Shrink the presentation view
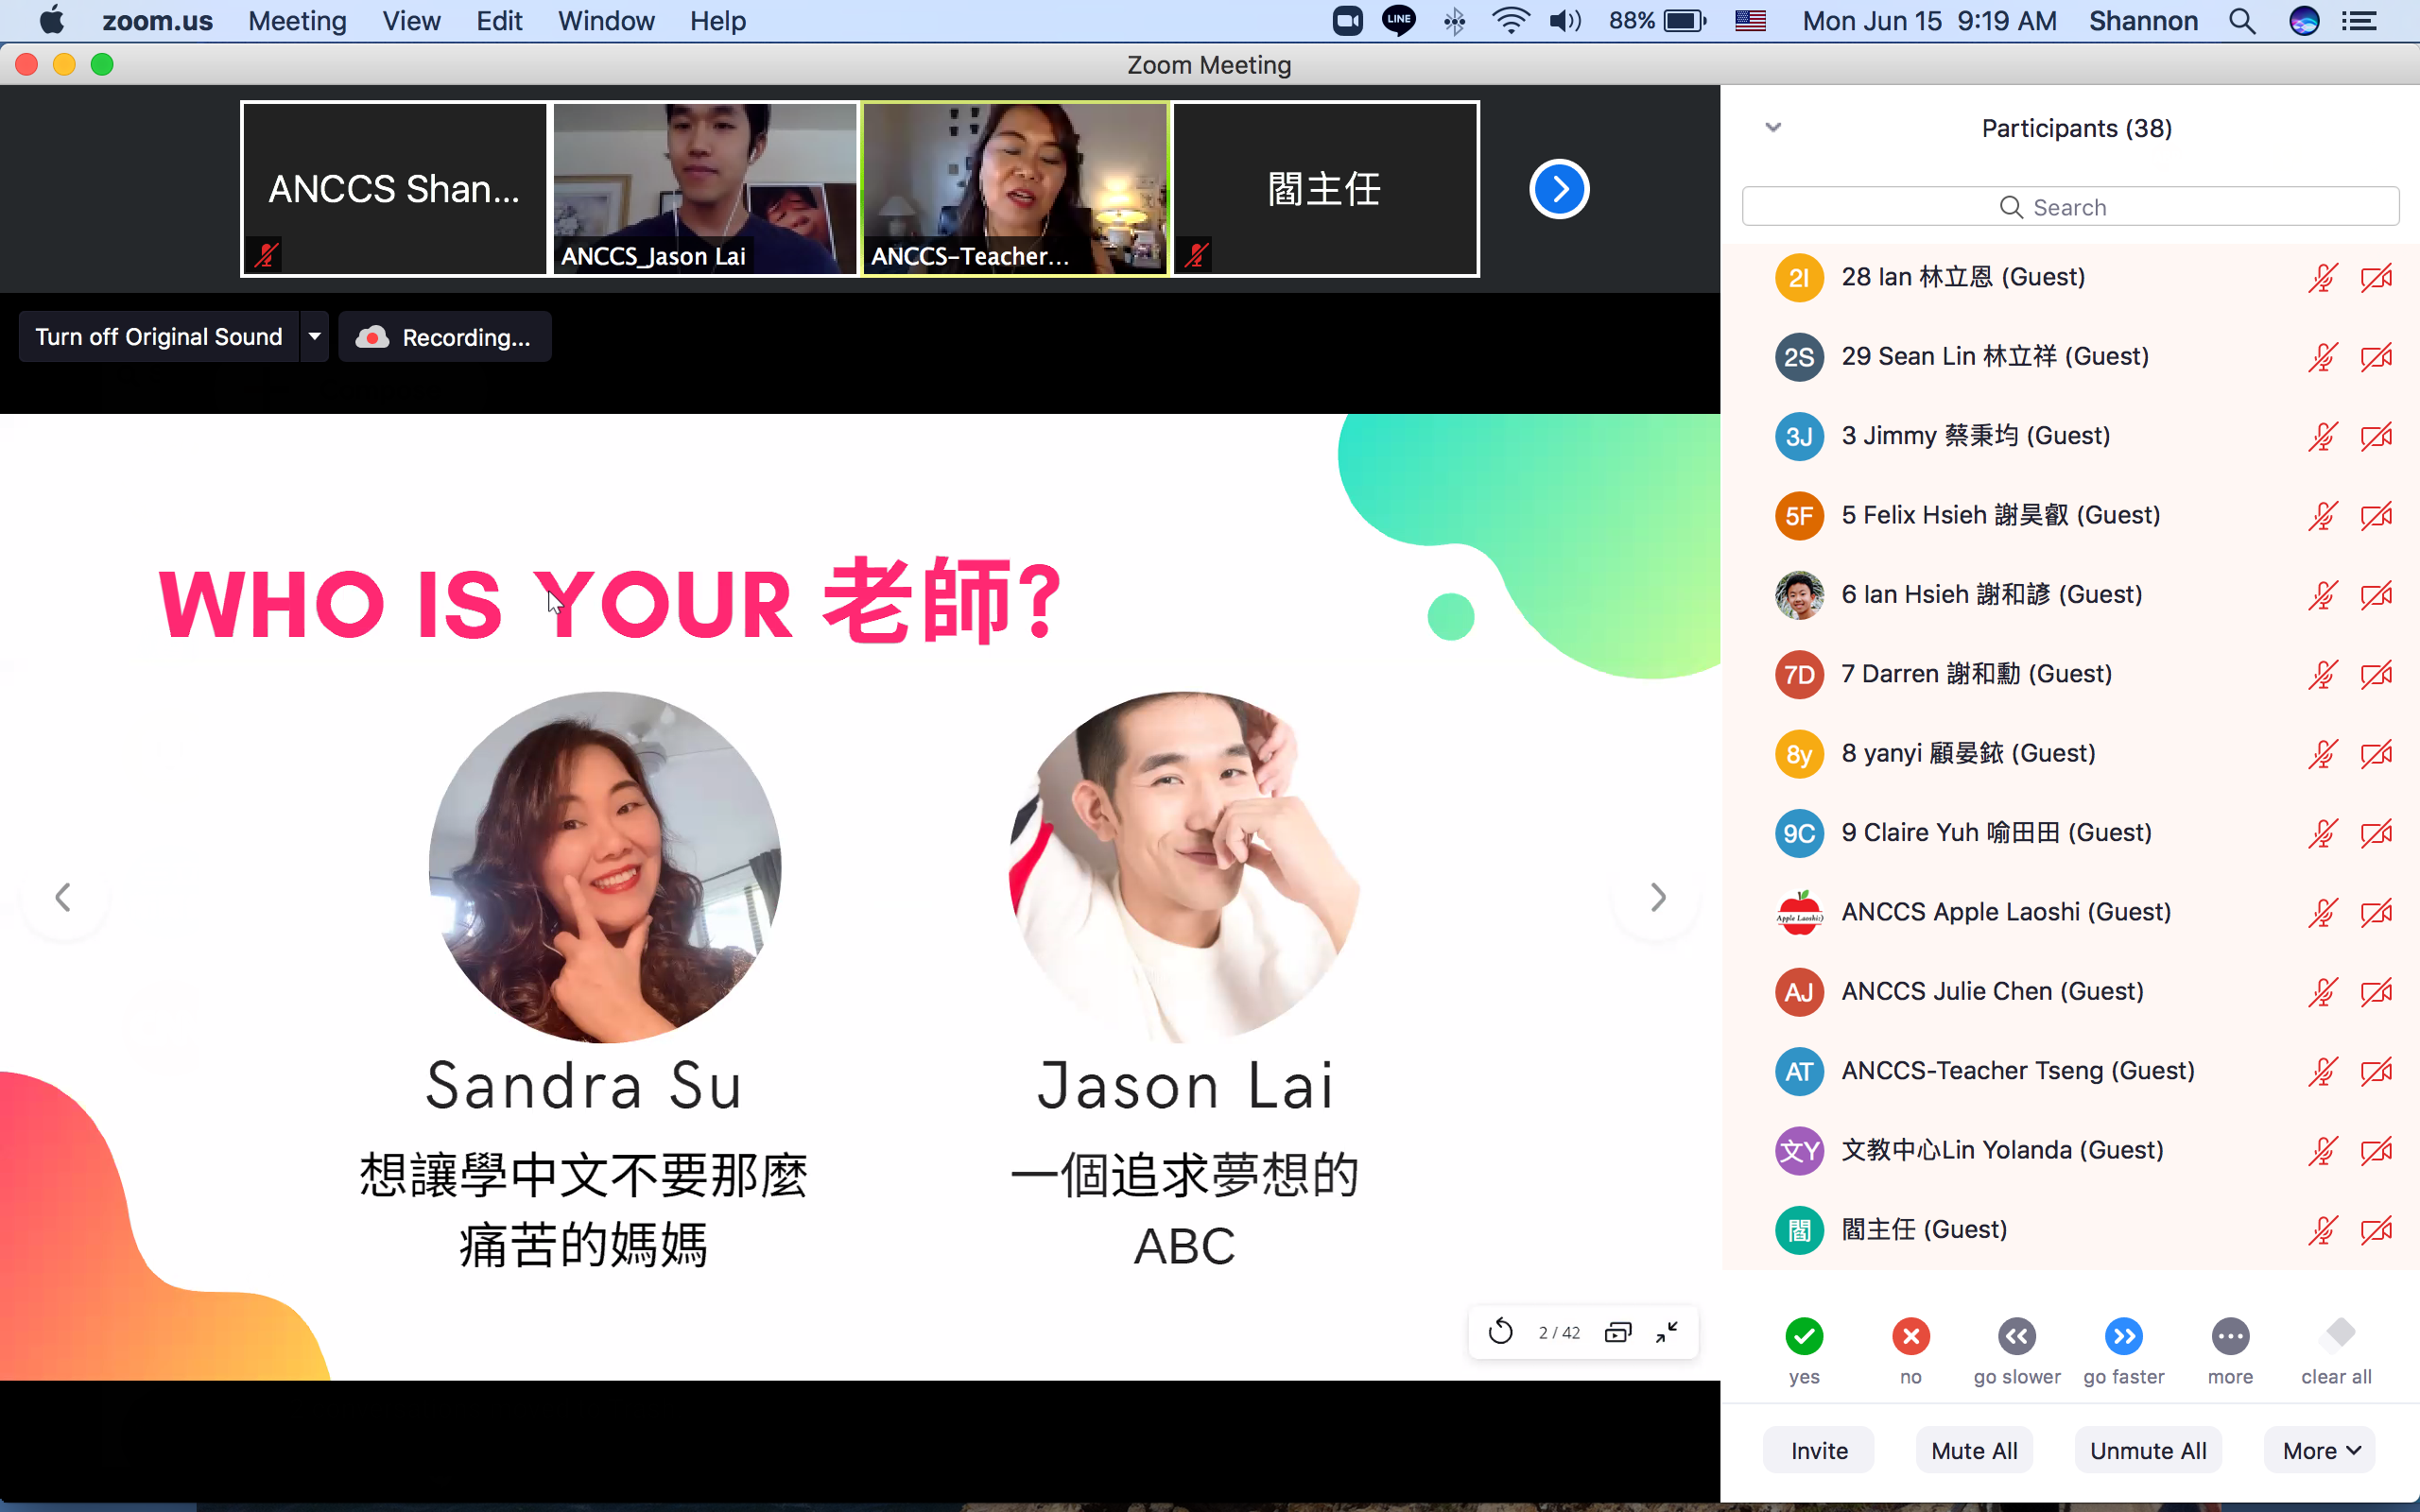The height and width of the screenshot is (1512, 2420). click(x=1668, y=1331)
